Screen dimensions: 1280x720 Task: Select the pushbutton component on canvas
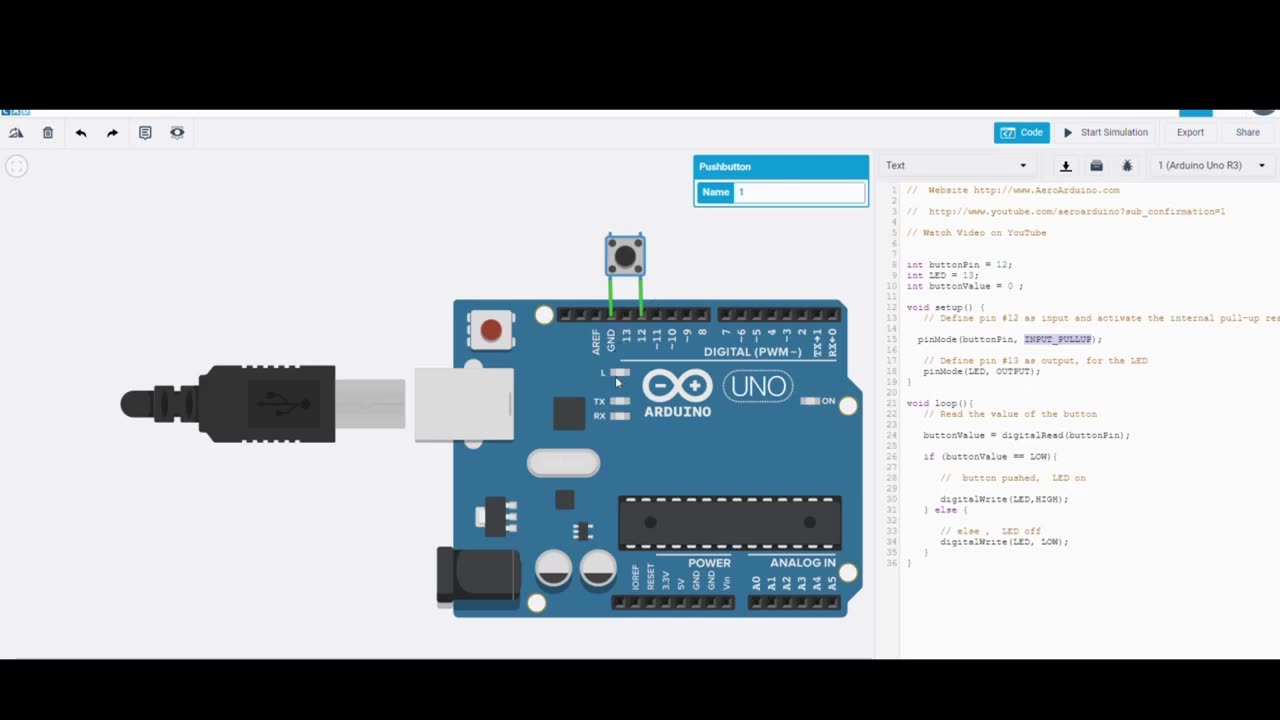[x=625, y=257]
